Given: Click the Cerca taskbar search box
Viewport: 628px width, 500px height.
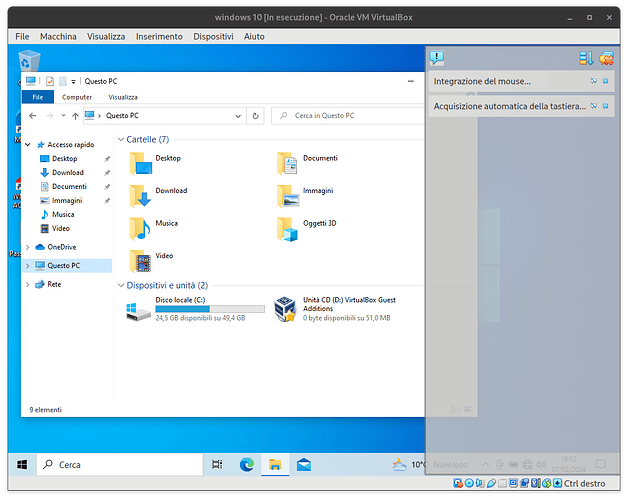Looking at the screenshot, I should coord(120,465).
